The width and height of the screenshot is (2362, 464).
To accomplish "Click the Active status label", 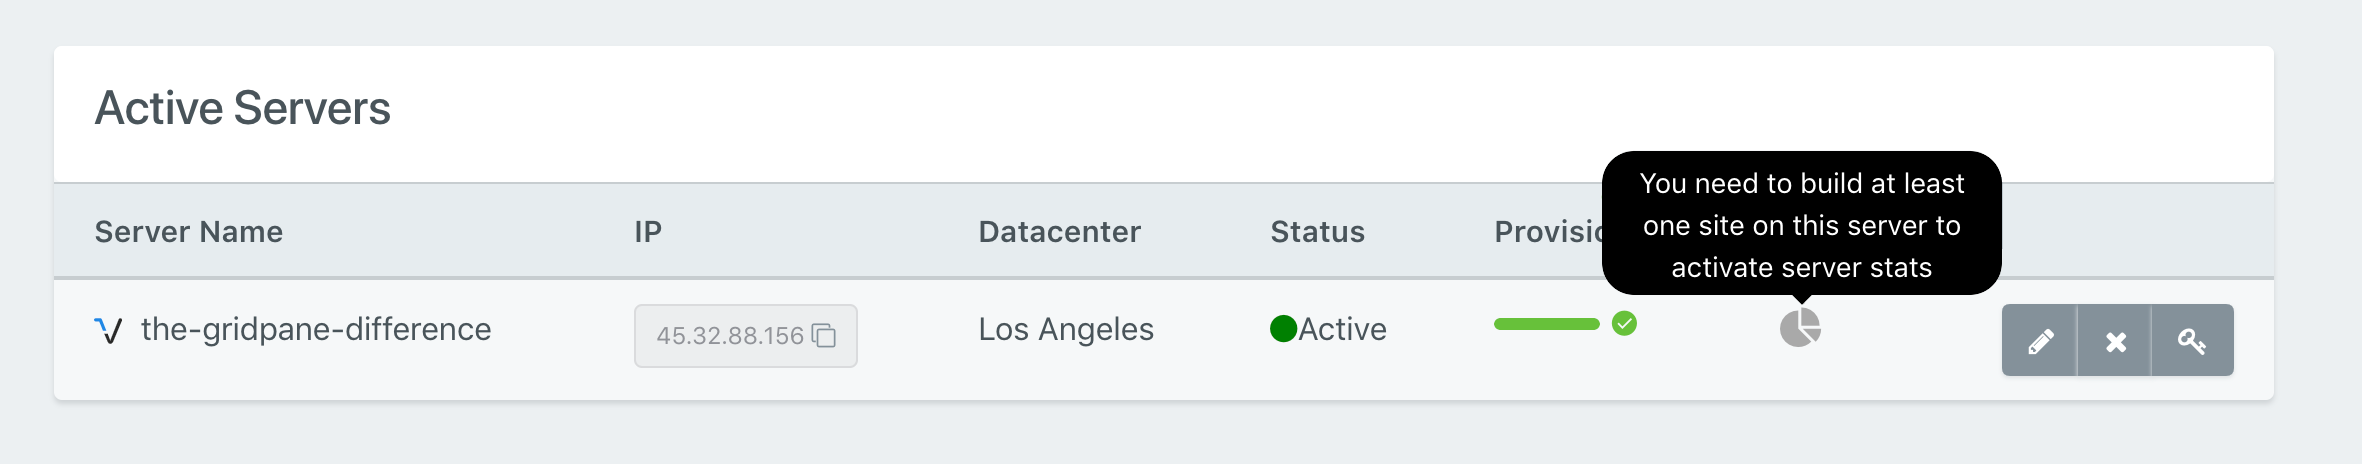I will tap(1343, 329).
